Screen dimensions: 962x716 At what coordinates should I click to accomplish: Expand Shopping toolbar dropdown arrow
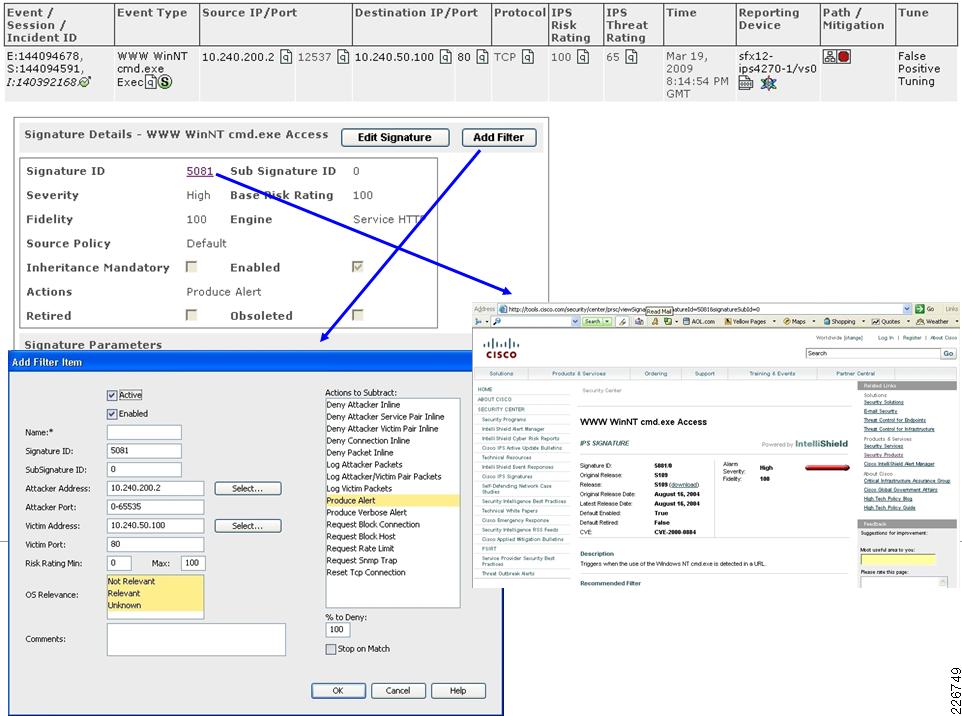[863, 321]
